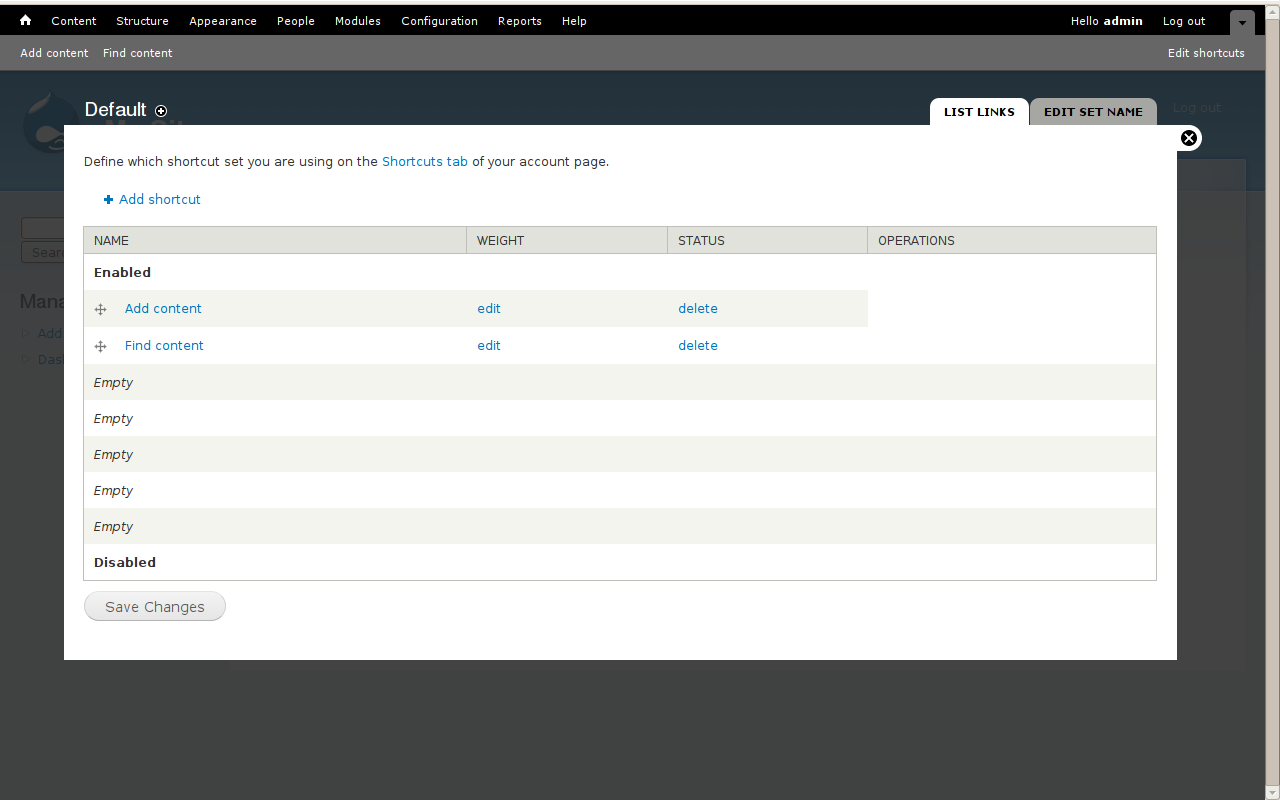The width and height of the screenshot is (1280, 800).
Task: Open the Structure admin menu
Action: (x=142, y=21)
